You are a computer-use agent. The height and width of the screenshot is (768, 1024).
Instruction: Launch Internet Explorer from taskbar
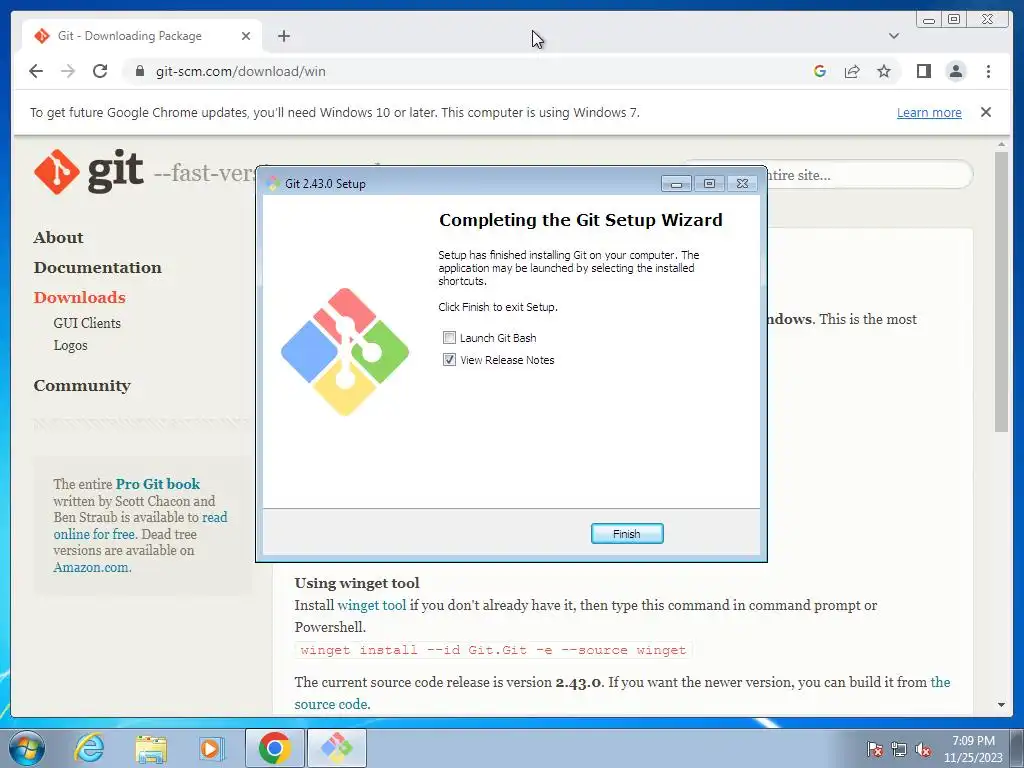(89, 748)
